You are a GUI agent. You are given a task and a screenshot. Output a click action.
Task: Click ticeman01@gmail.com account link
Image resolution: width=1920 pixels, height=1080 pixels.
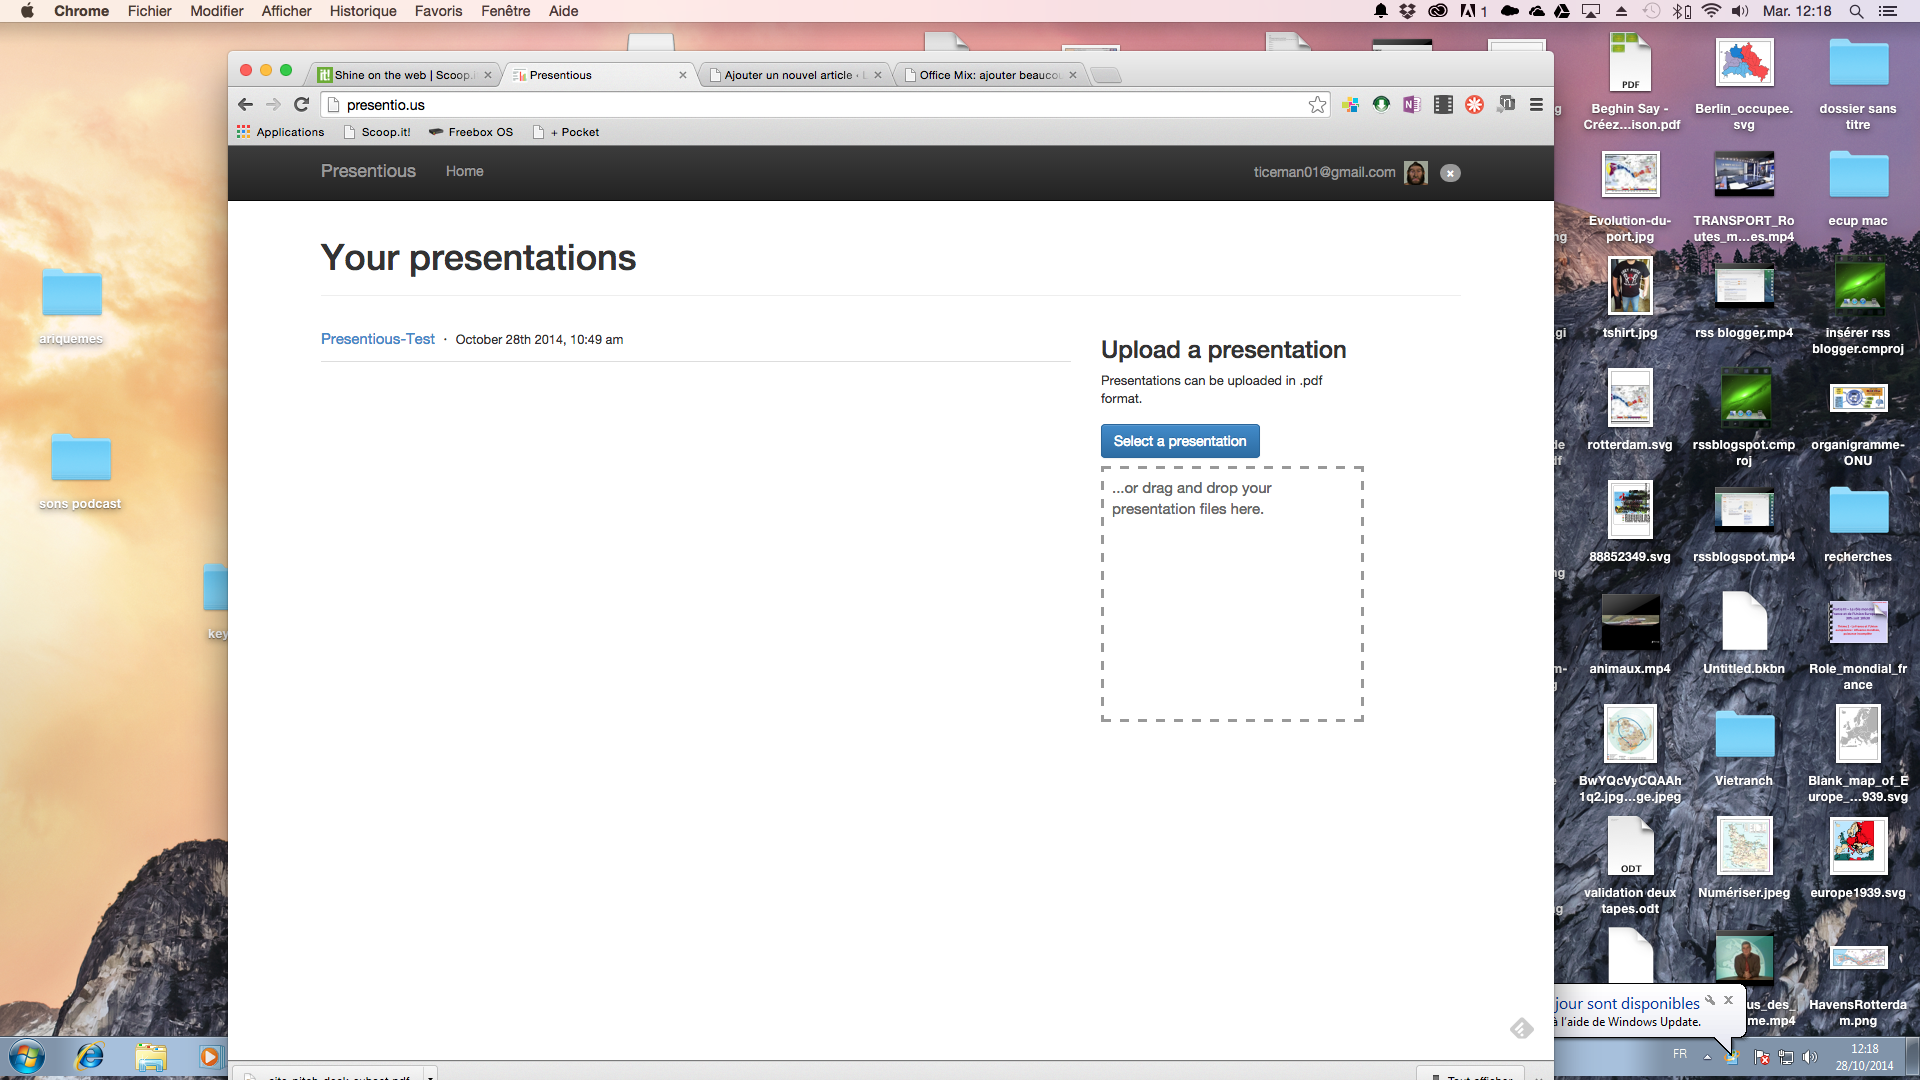[x=1324, y=172]
